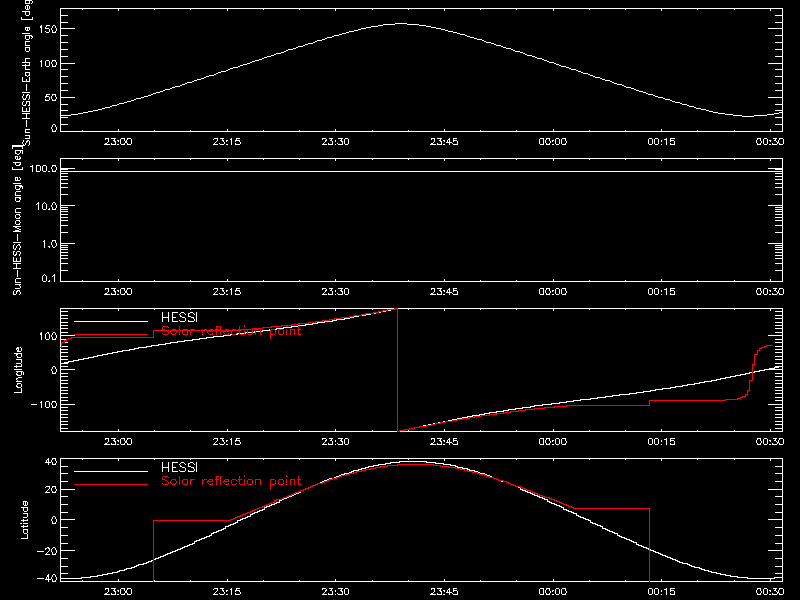This screenshot has height=600, width=800.
Task: Click the -20 tick label on Latitude axis
Action: pyautogui.click(x=47, y=551)
